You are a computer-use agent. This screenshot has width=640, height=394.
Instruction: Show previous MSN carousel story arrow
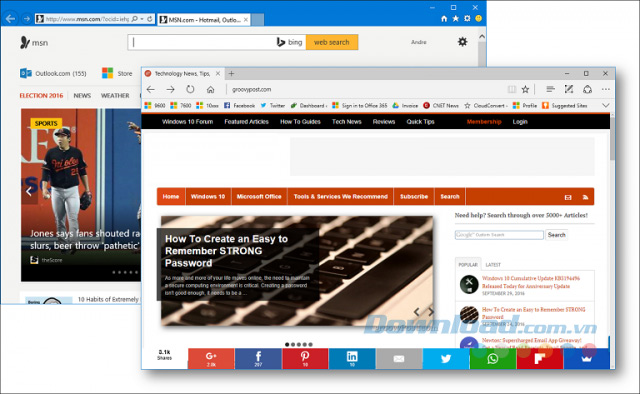point(29,191)
